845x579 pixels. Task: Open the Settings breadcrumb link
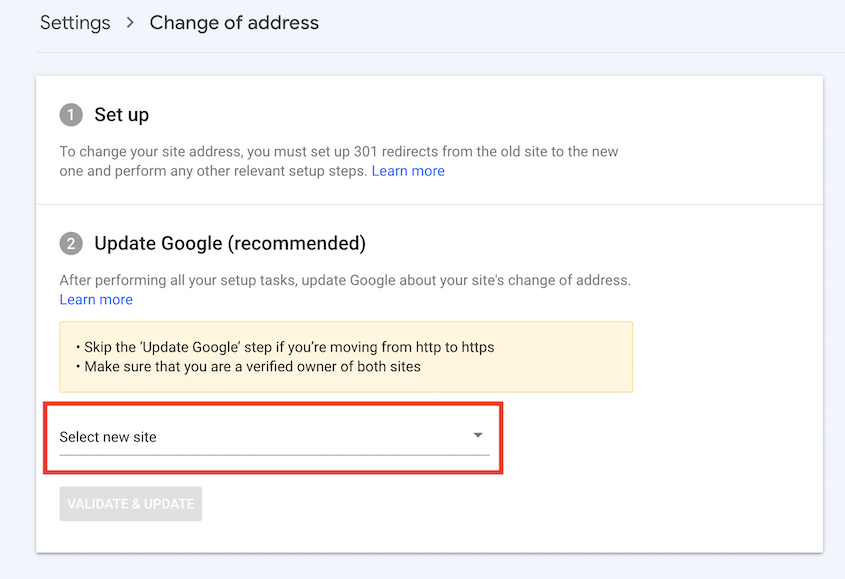coord(75,22)
